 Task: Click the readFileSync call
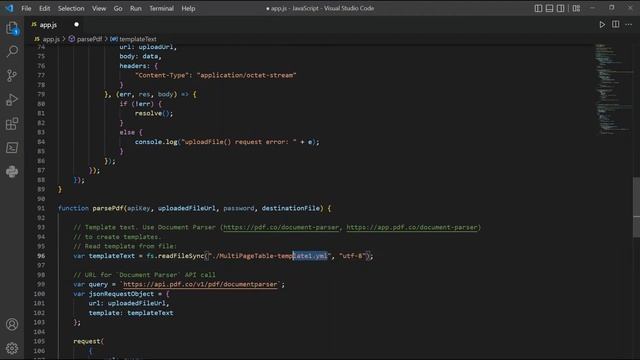point(180,256)
